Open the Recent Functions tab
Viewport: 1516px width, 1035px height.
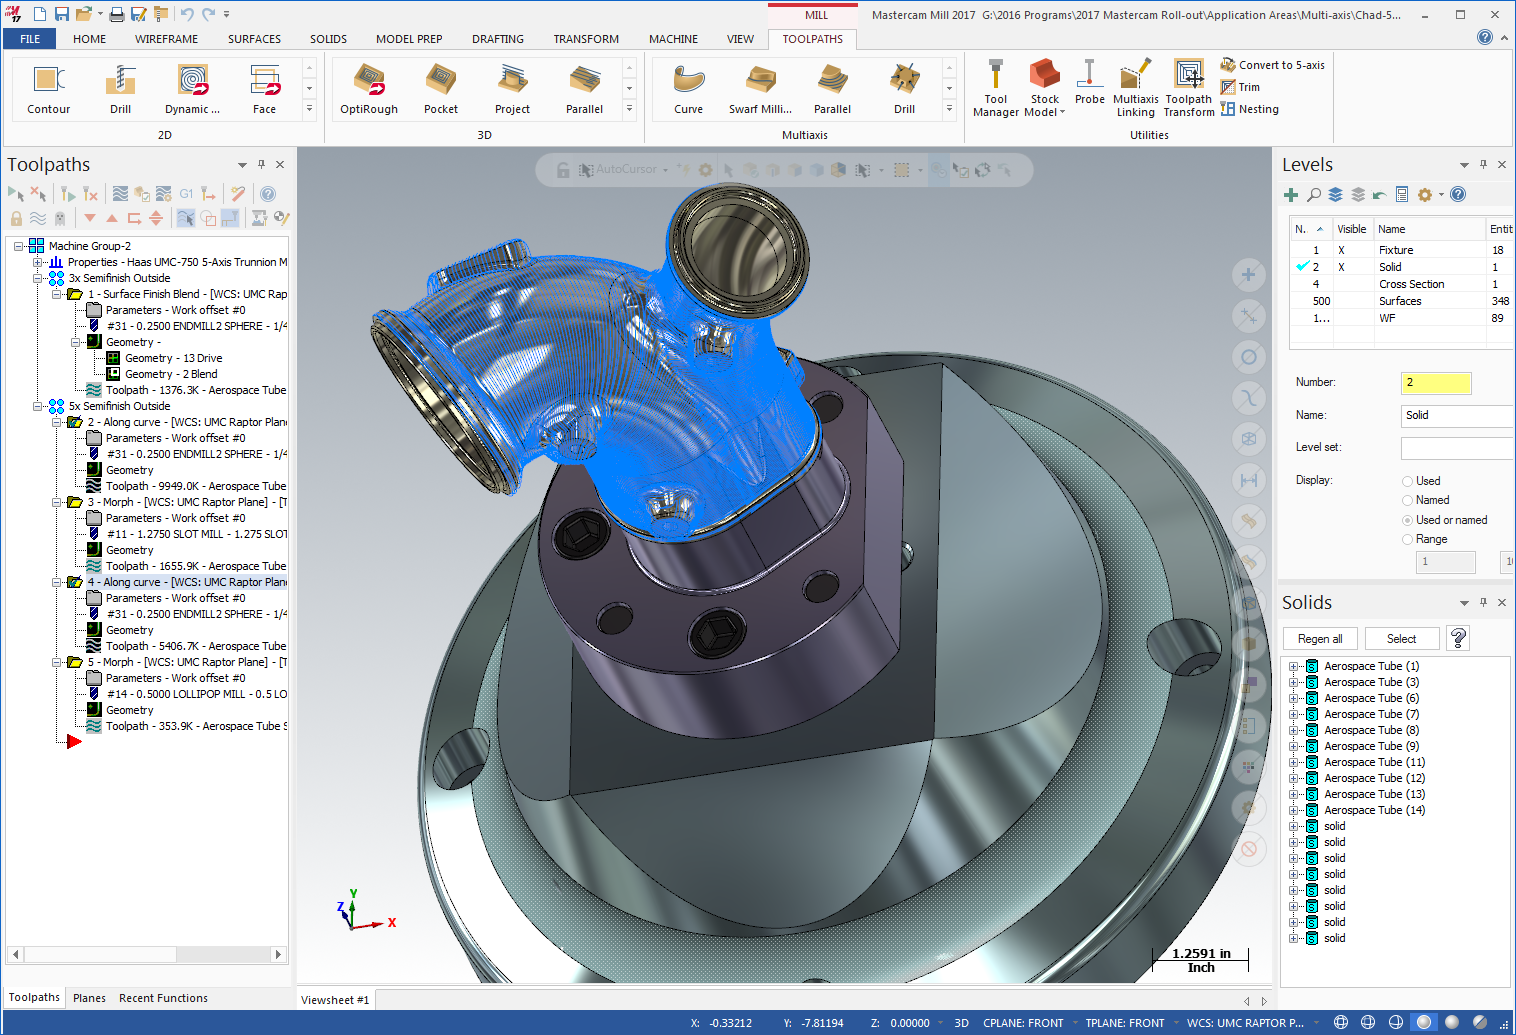click(x=163, y=998)
